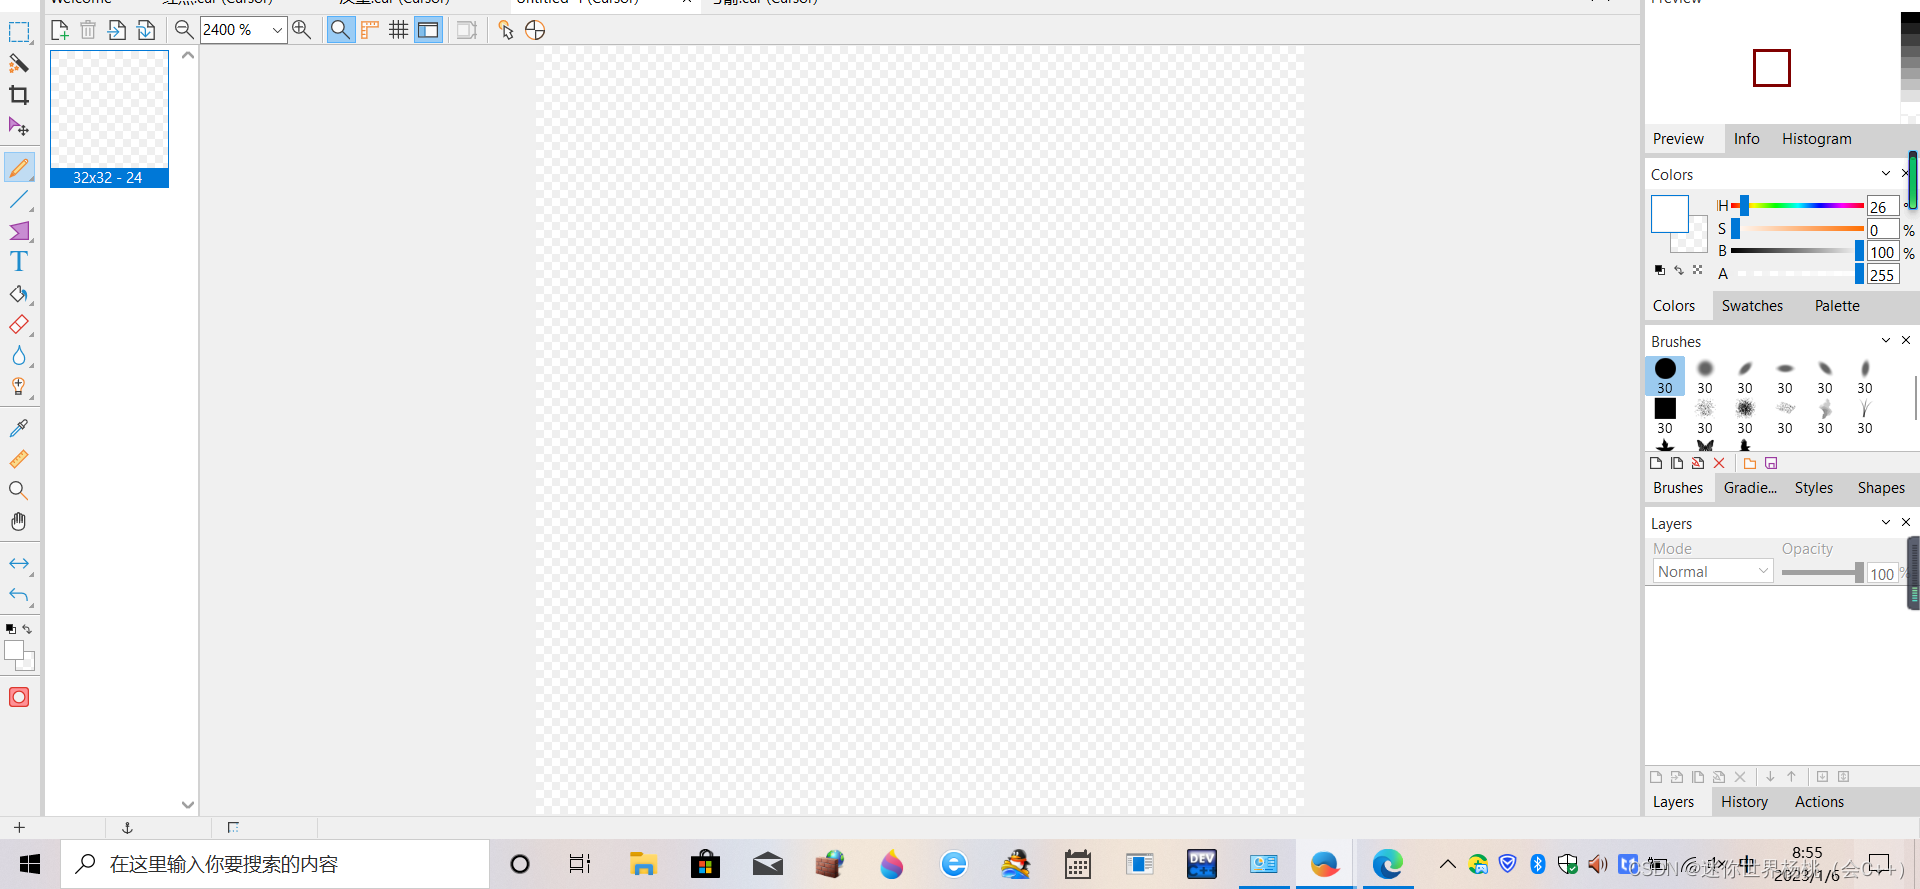Switch to the Styles tab
Screen dimensions: 1920x889
tap(1813, 488)
